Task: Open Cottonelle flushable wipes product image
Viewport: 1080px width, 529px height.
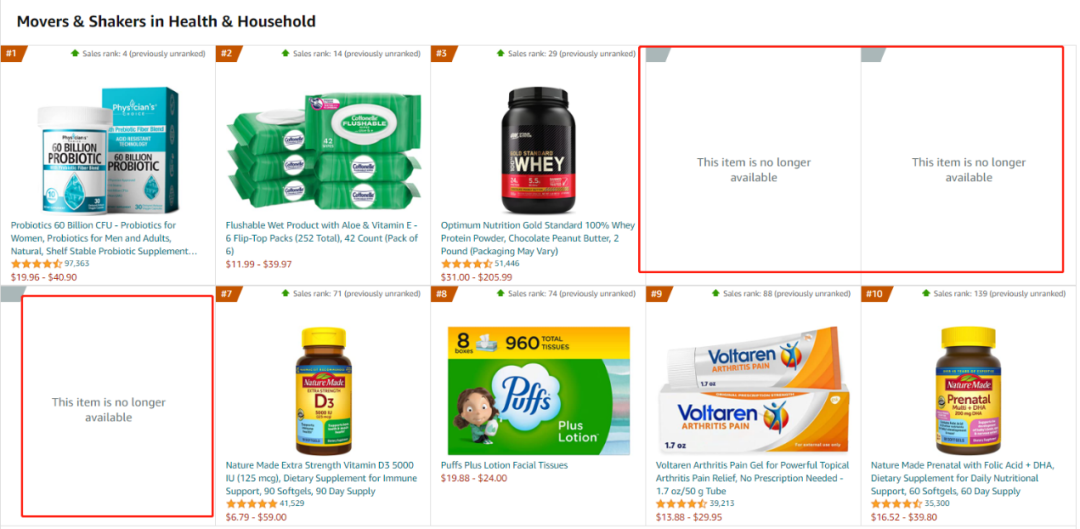Action: 322,150
